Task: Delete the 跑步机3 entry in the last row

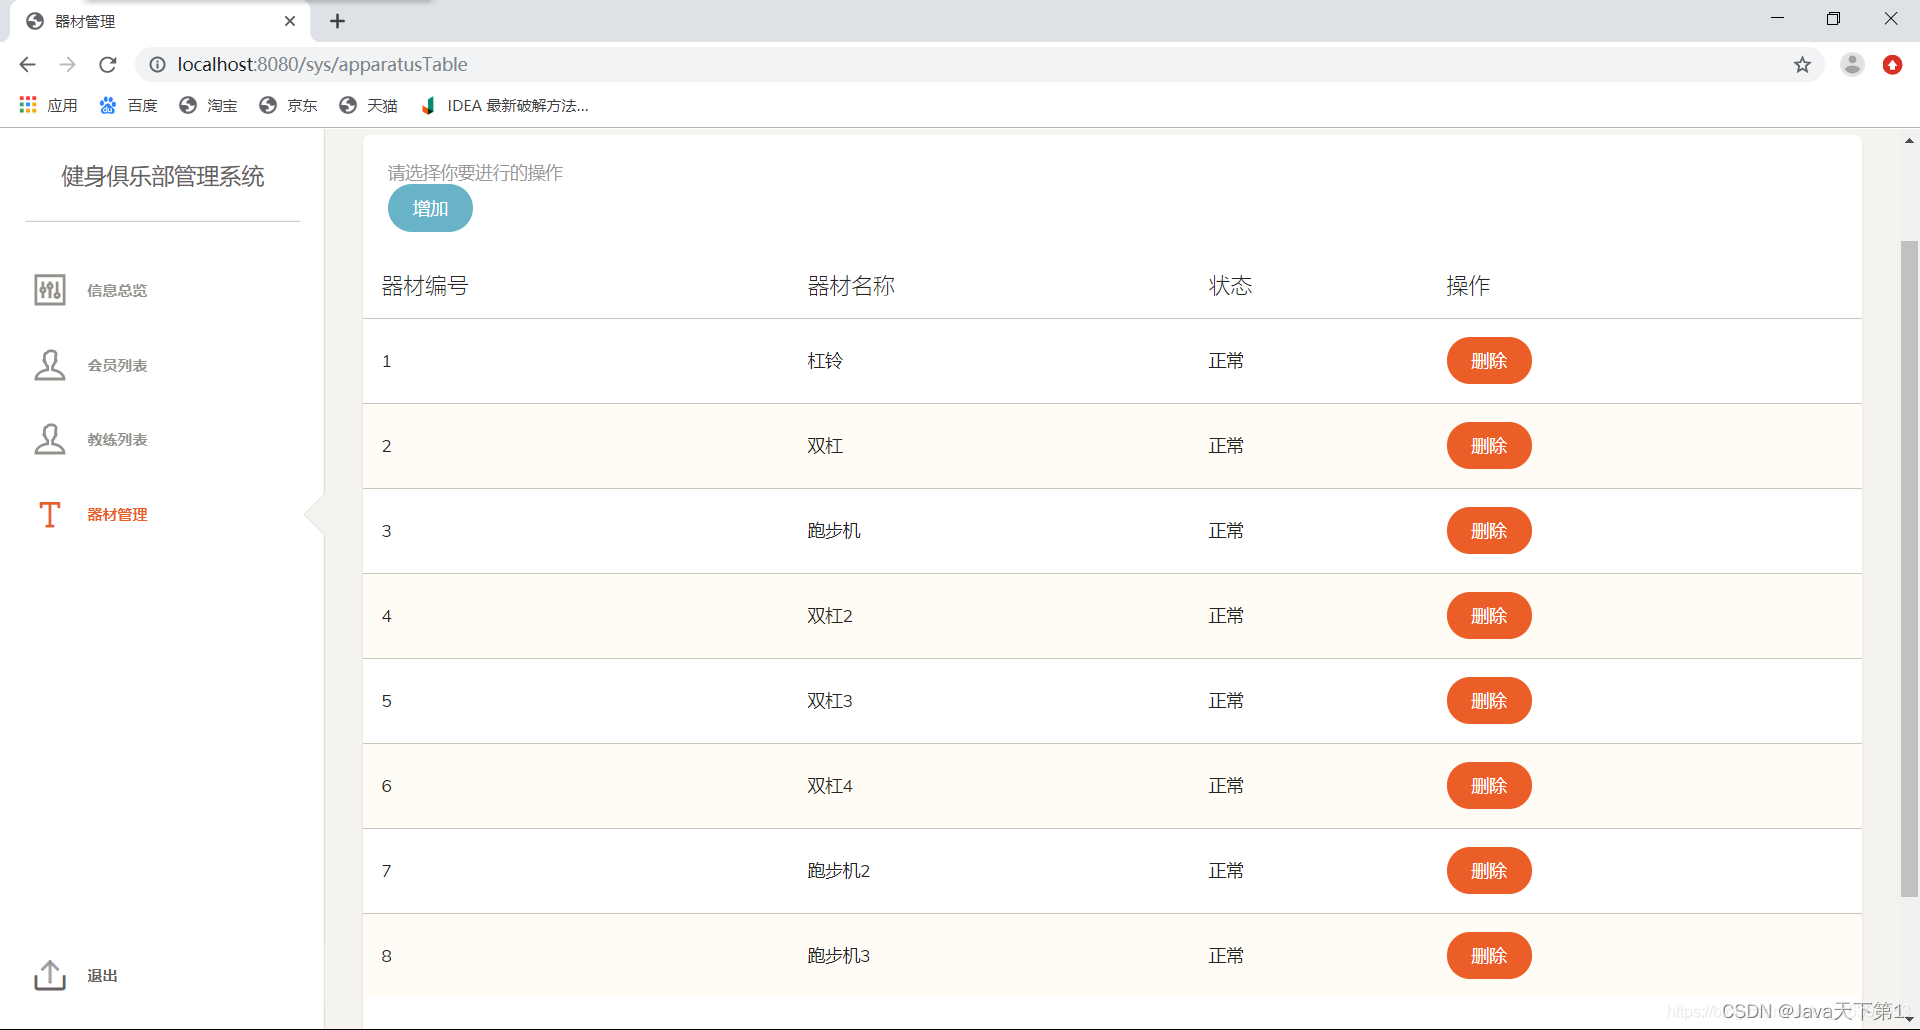Action: coord(1489,956)
